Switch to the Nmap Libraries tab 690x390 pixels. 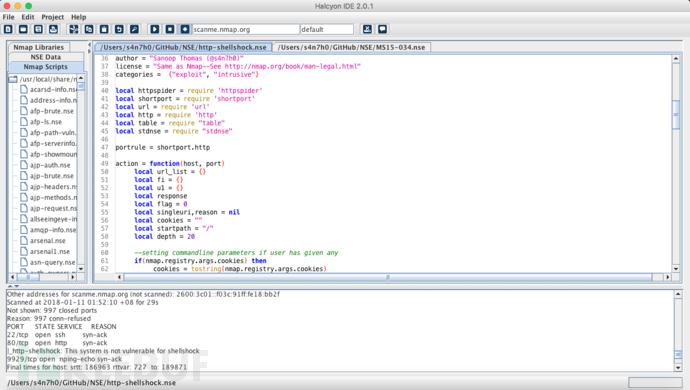click(x=38, y=47)
